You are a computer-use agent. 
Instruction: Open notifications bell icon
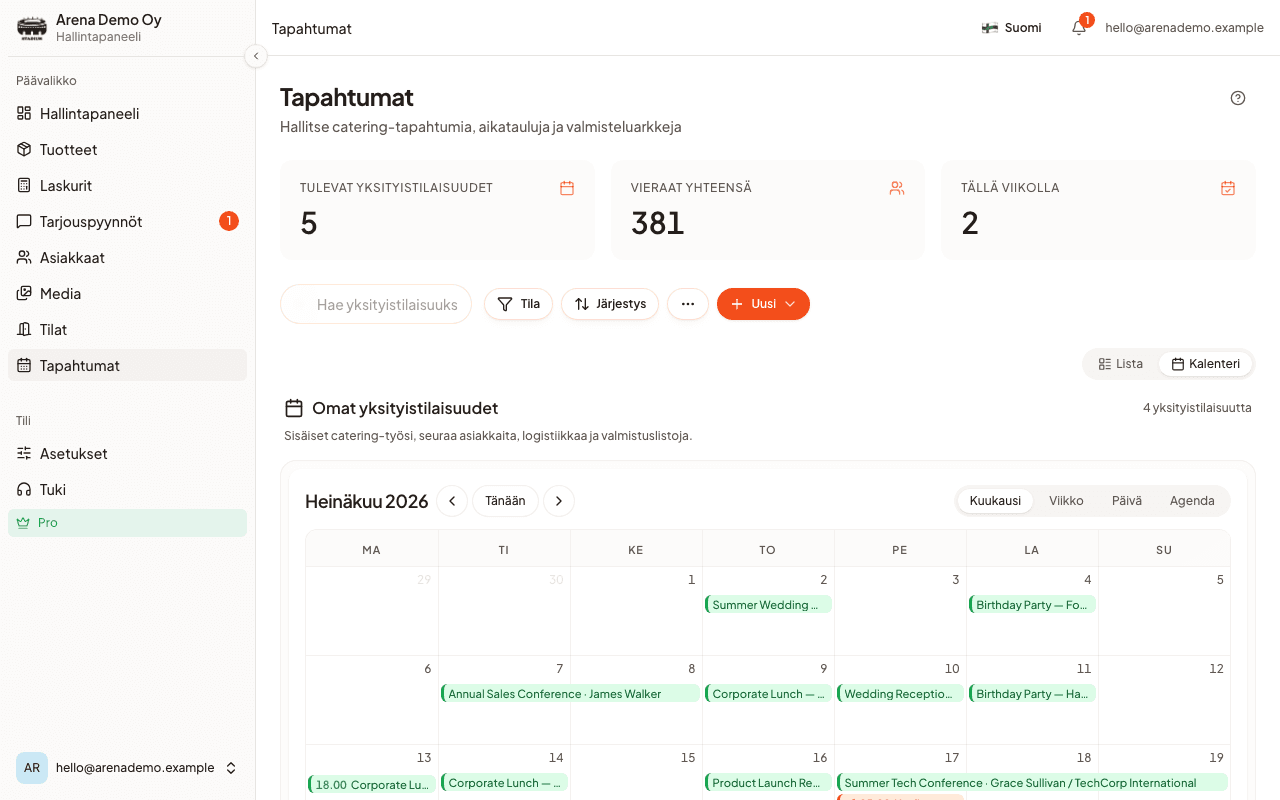point(1079,28)
